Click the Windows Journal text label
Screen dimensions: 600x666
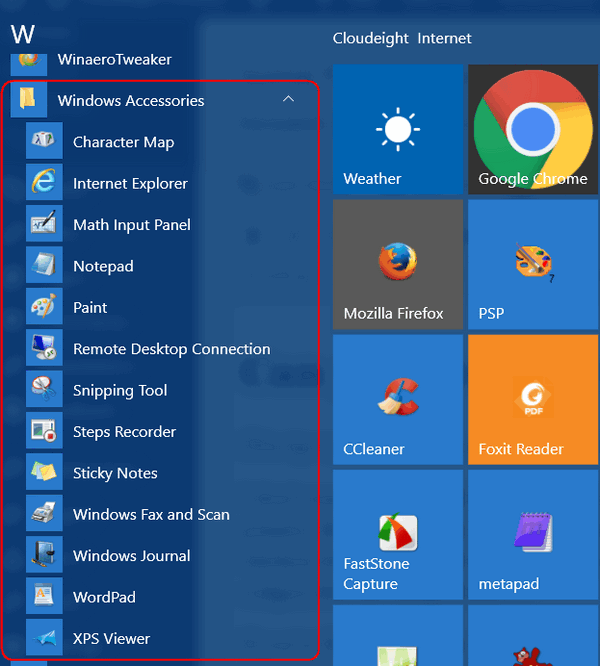[132, 556]
